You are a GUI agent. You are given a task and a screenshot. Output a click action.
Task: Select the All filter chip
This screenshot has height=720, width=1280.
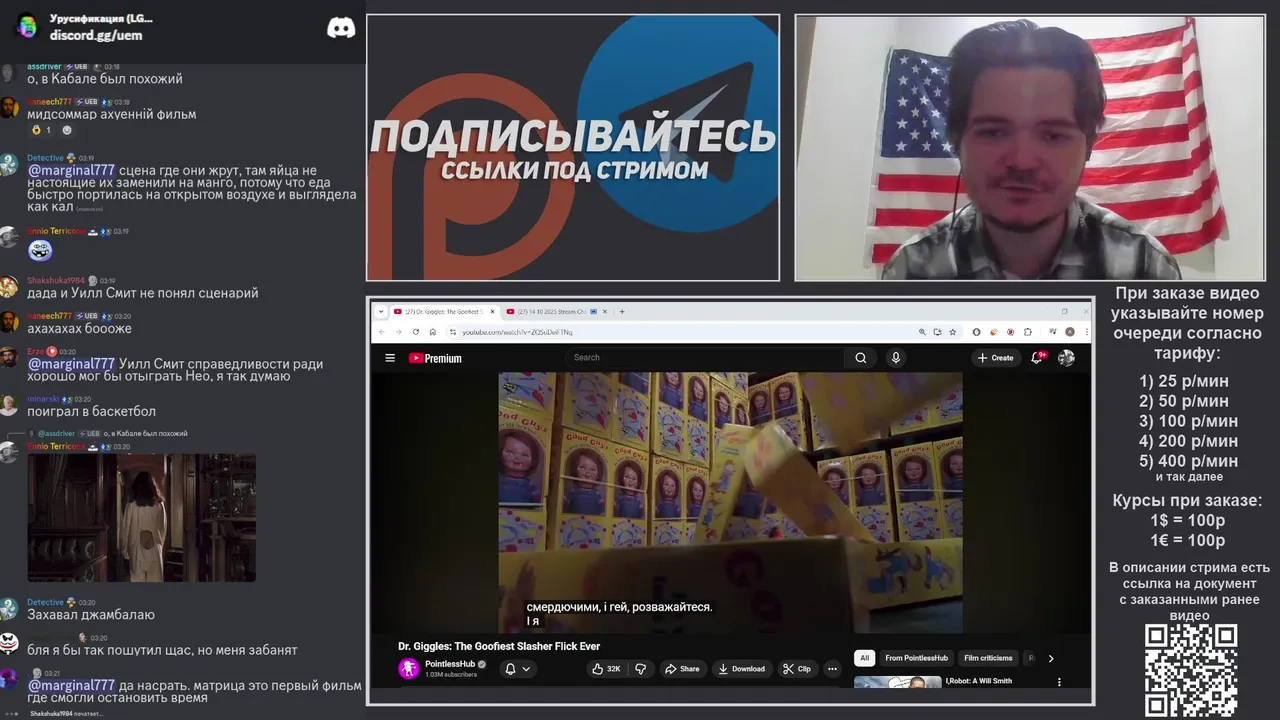coord(864,658)
